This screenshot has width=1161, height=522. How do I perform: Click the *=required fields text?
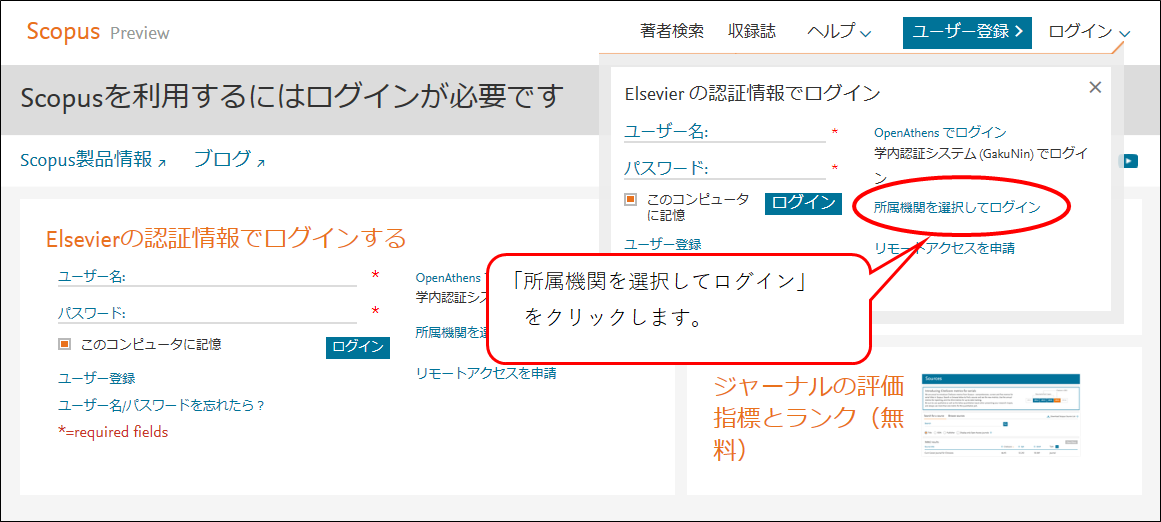[113, 432]
